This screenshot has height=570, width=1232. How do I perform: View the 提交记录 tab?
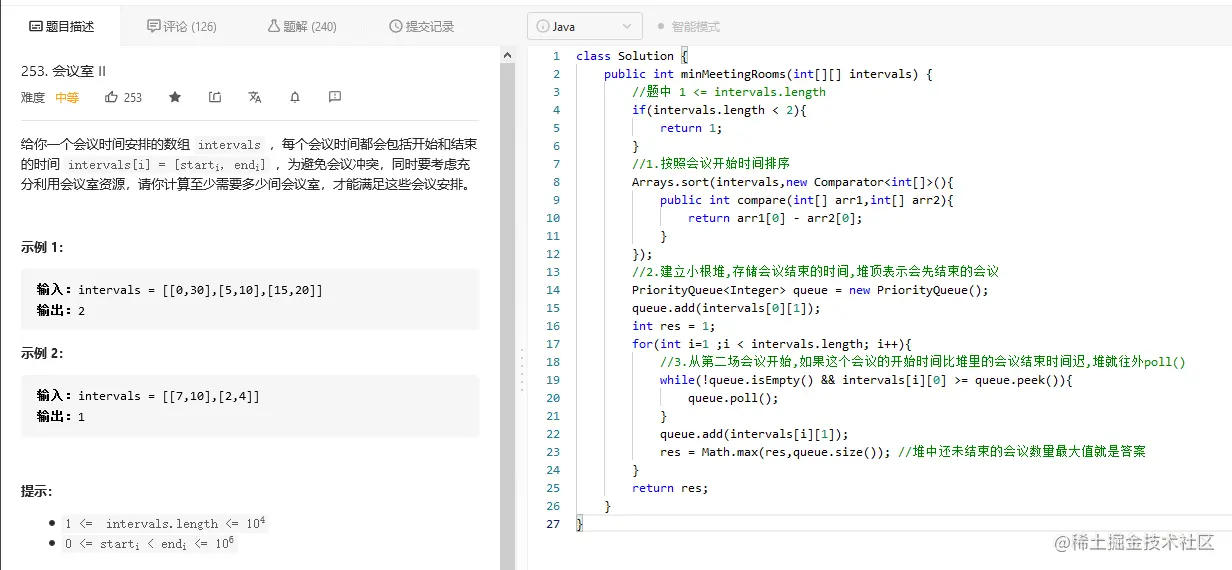[x=421, y=27]
